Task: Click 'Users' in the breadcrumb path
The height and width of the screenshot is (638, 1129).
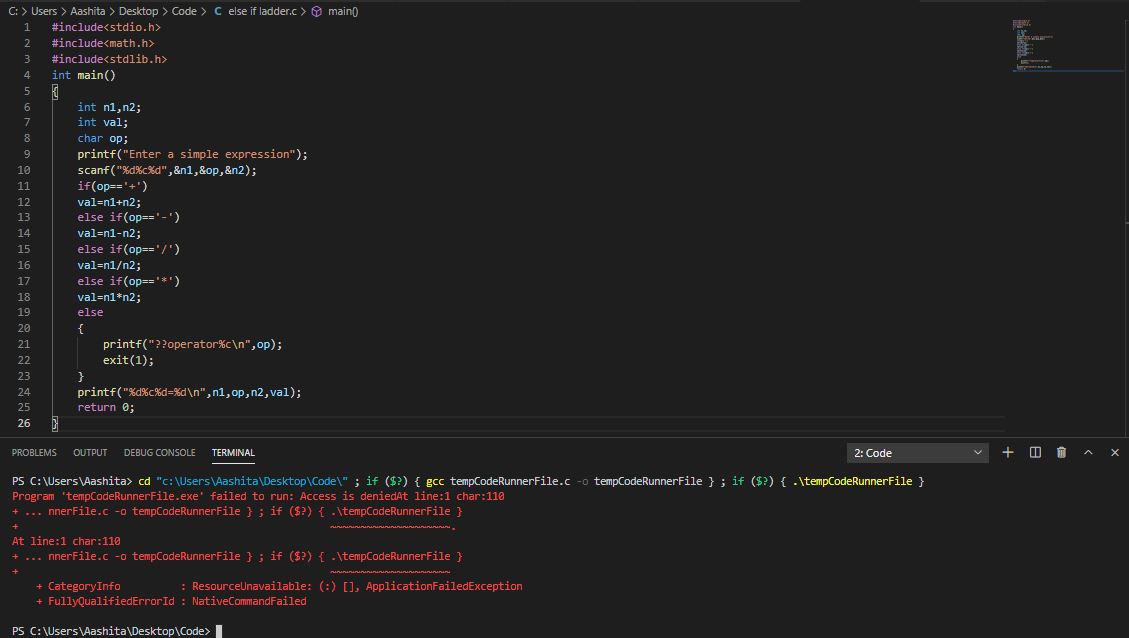Action: [43, 11]
